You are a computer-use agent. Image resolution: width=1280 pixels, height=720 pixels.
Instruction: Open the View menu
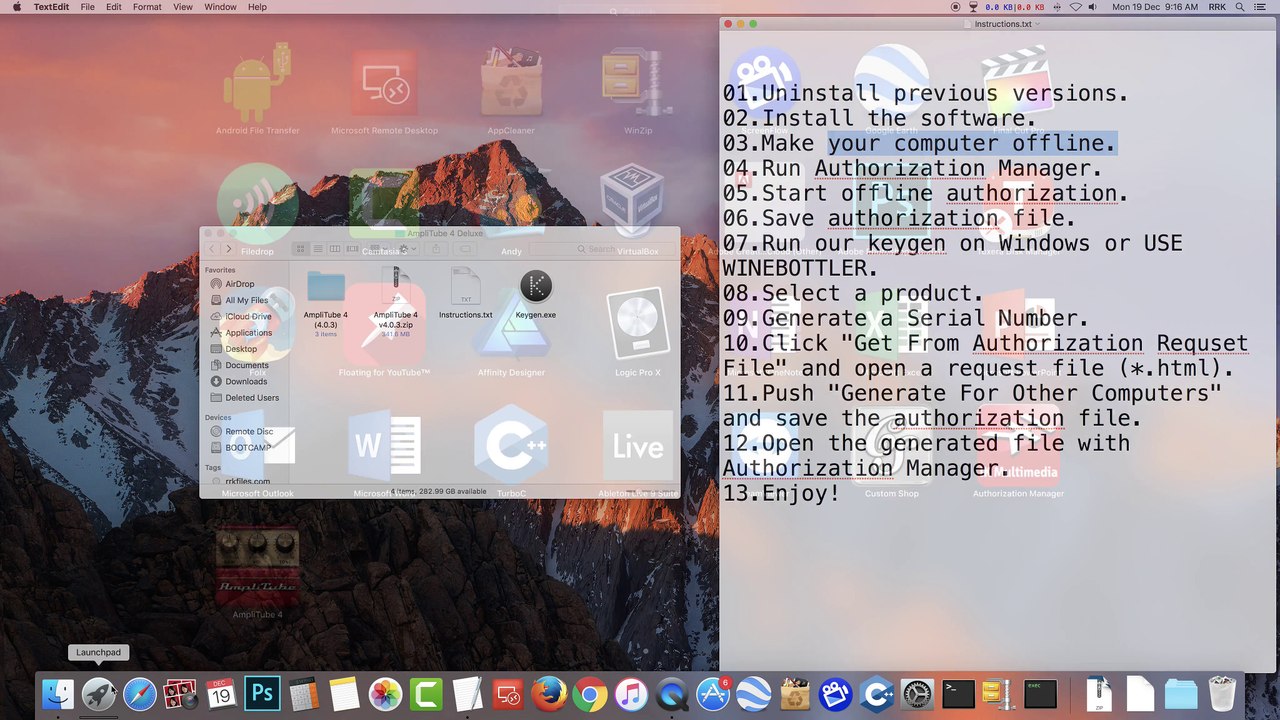pos(183,7)
